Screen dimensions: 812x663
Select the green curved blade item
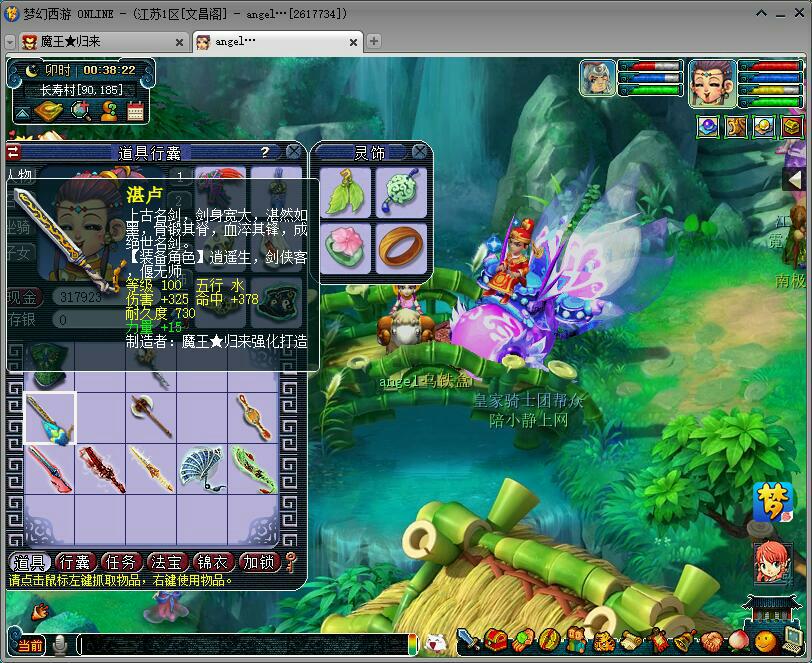coord(253,469)
